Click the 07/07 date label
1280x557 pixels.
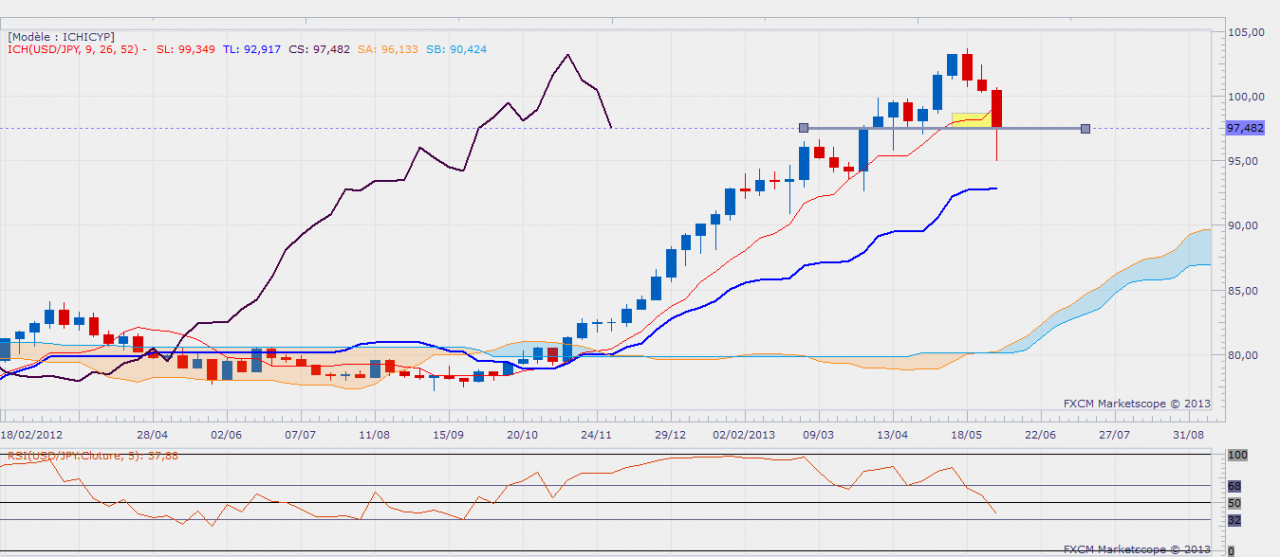[301, 435]
